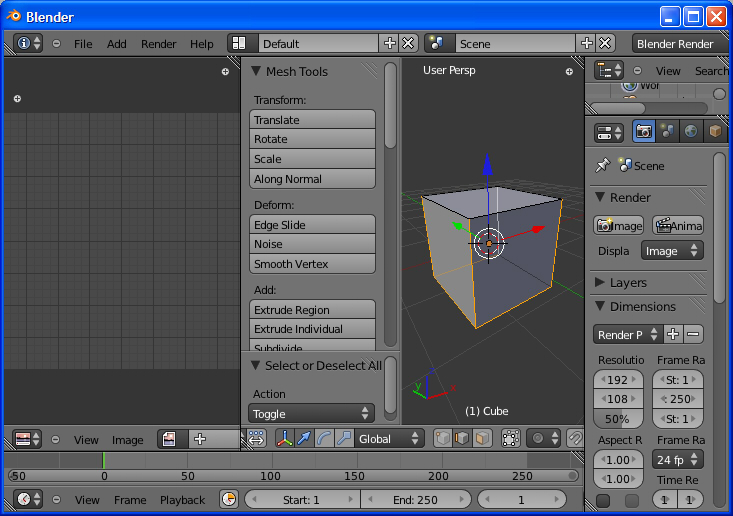Viewport: 733px width, 516px height.
Task: Open the Object properties cube tab
Action: pos(716,131)
